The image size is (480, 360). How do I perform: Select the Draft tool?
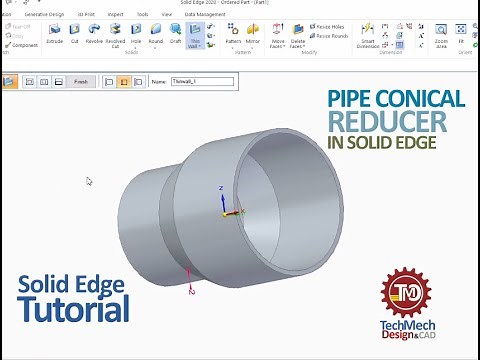175,33
